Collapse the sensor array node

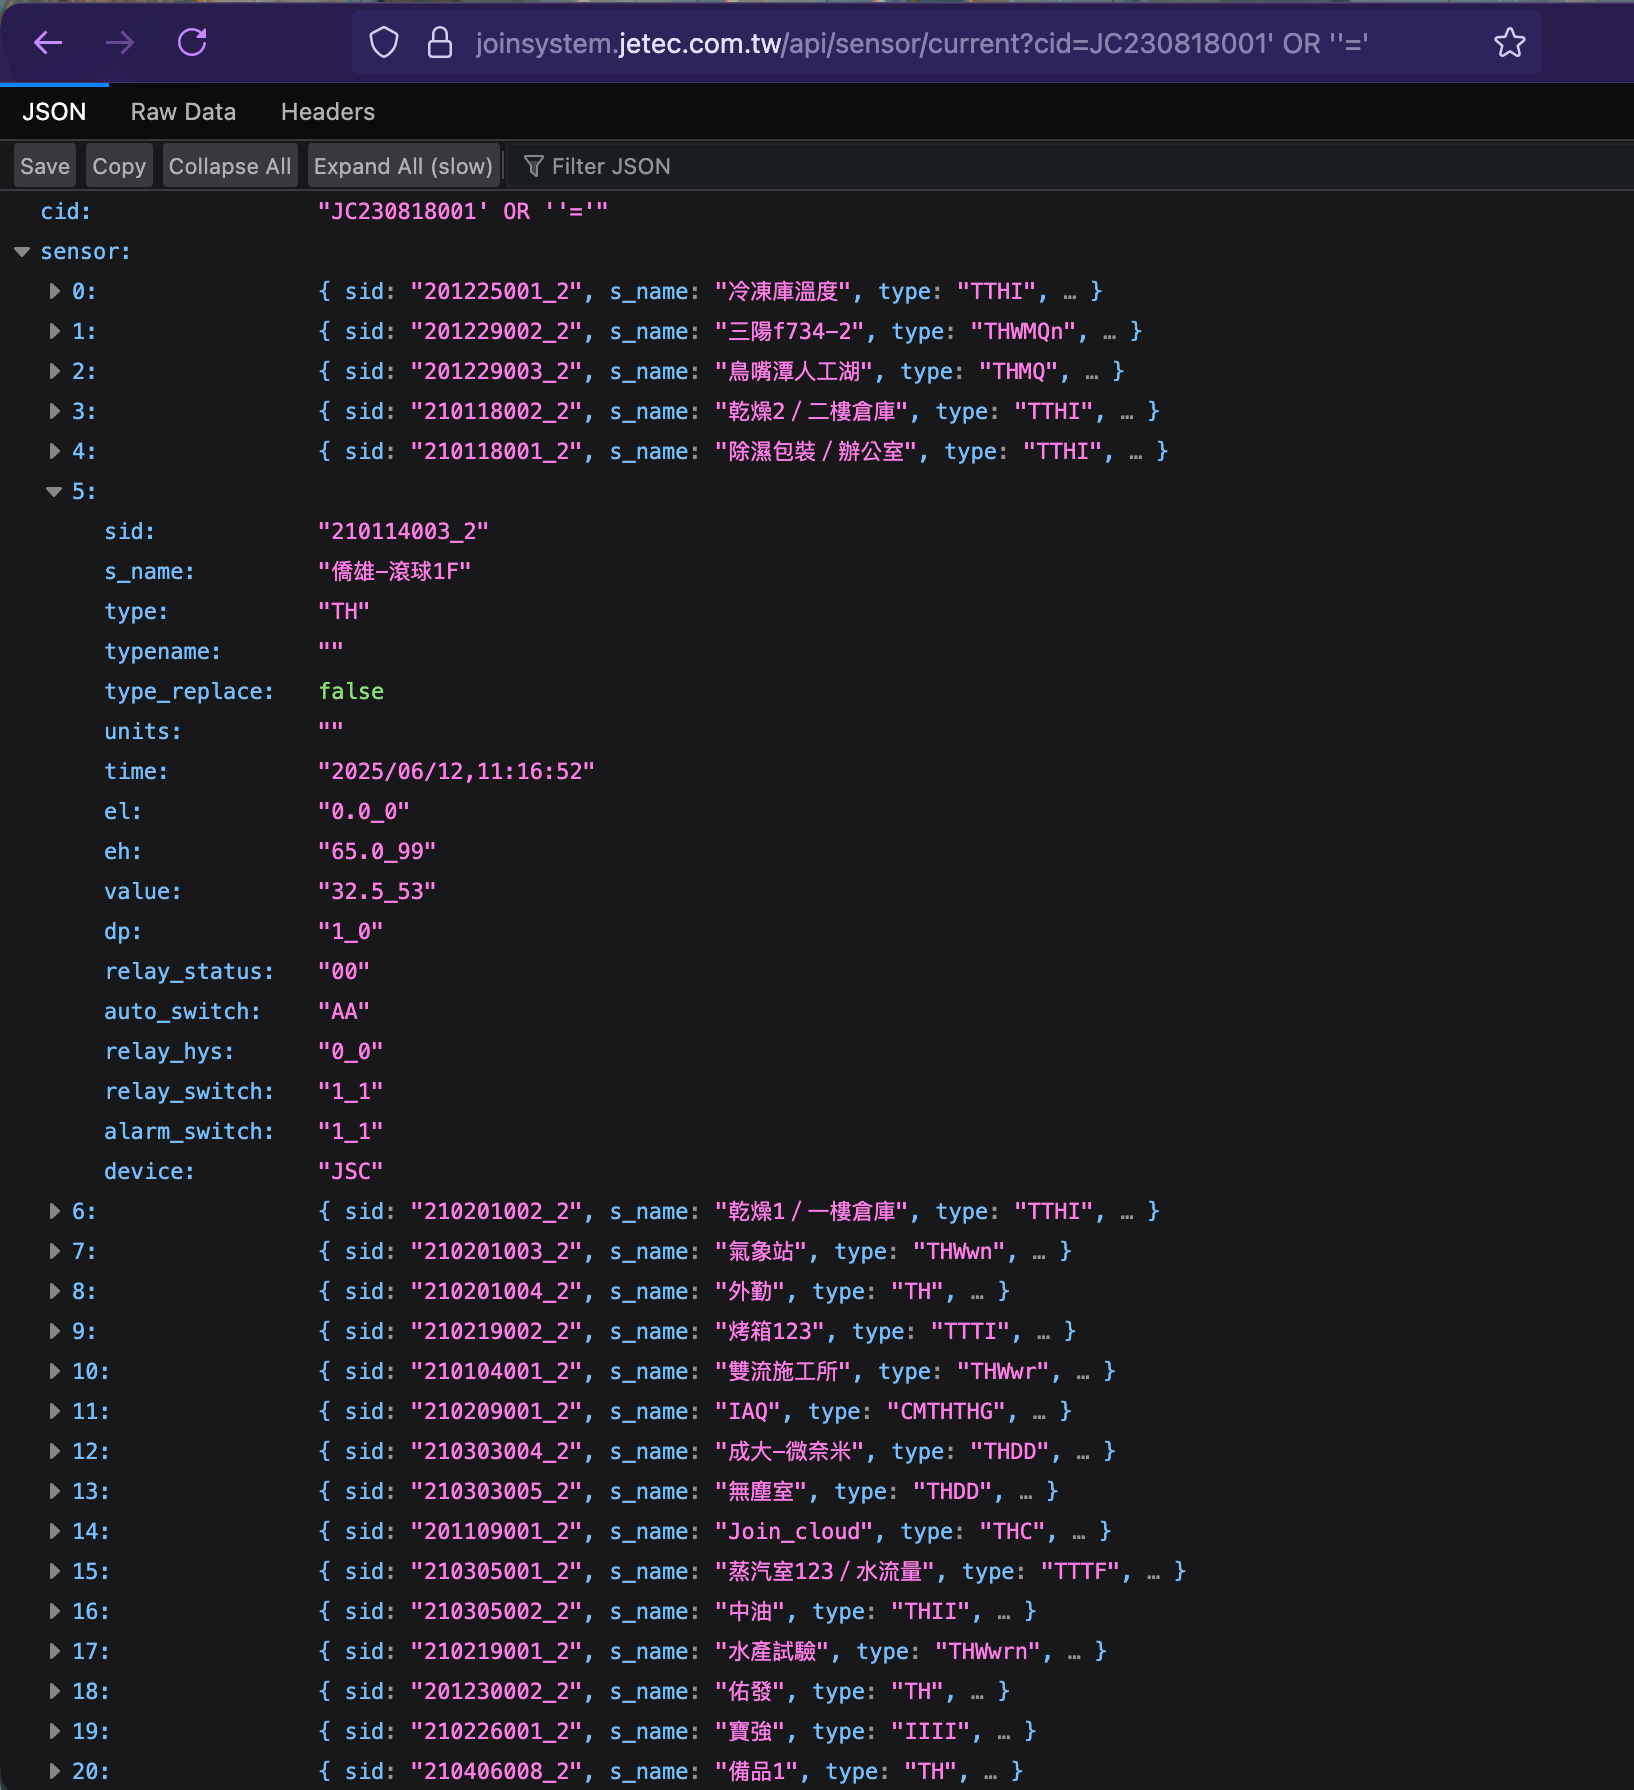pos(22,252)
